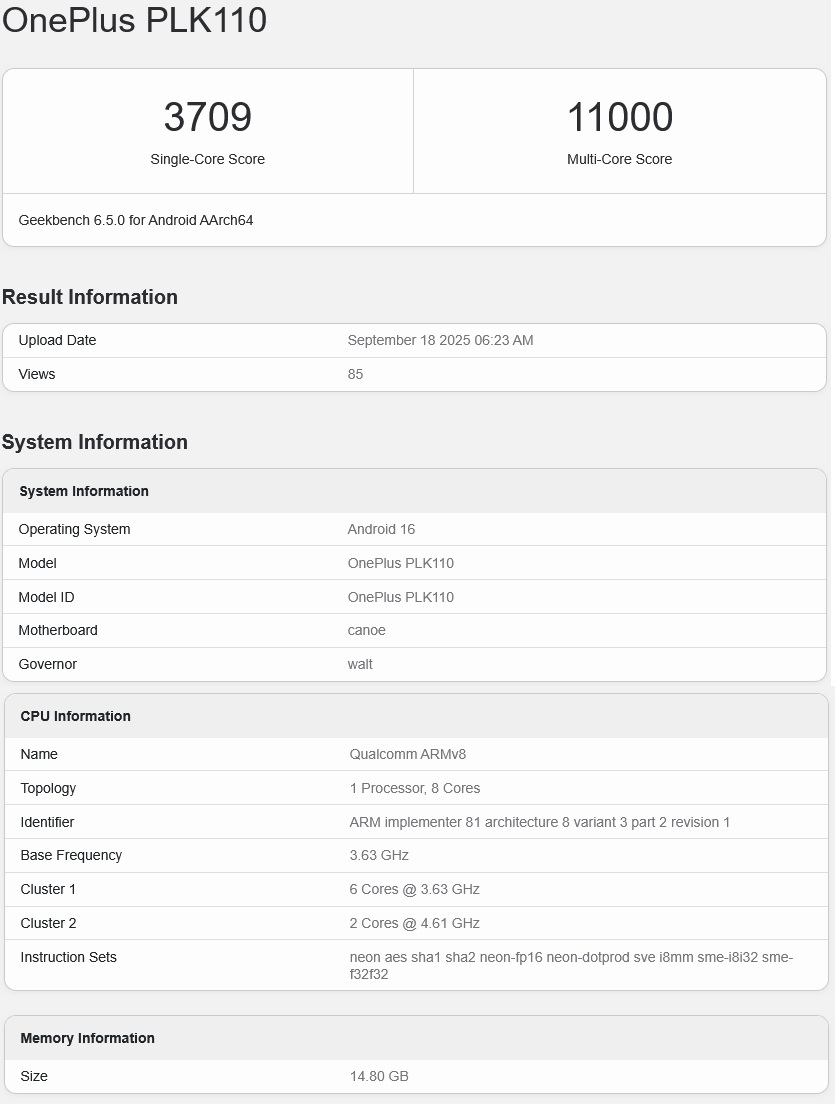Click the Model ID row label
Image resolution: width=837 pixels, height=1104 pixels.
coord(46,597)
